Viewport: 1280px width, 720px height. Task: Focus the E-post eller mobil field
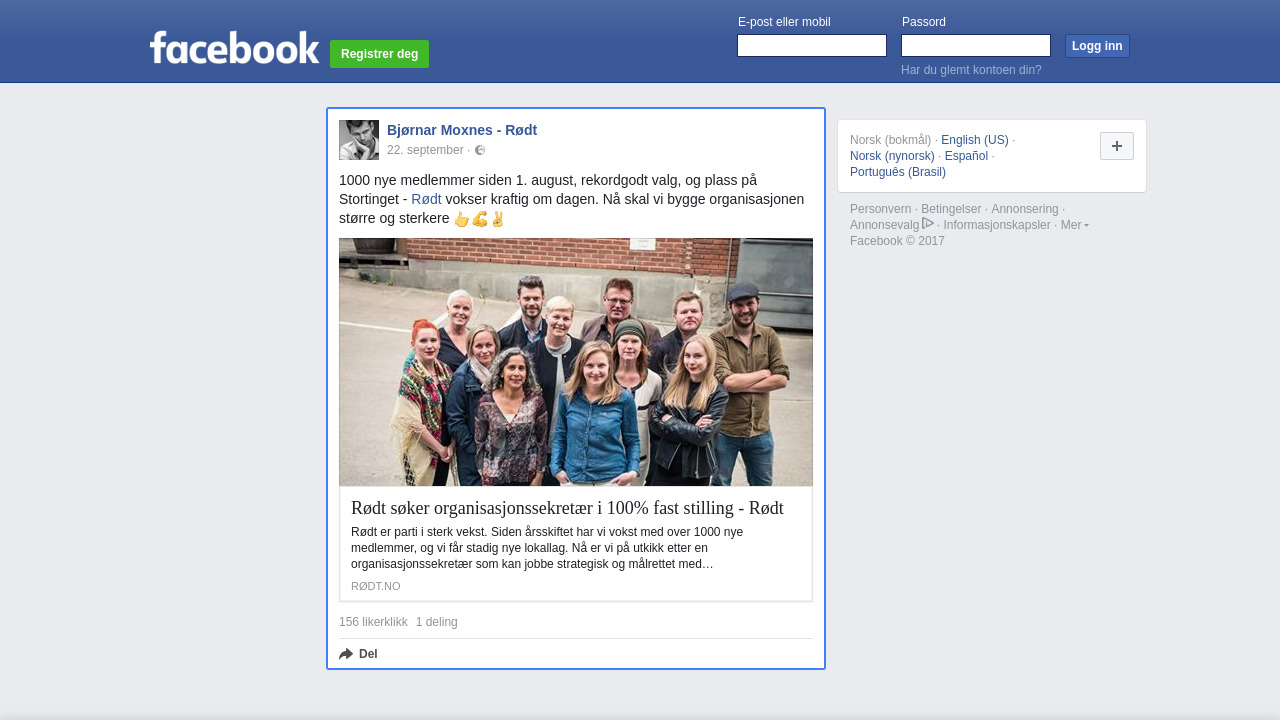(x=812, y=46)
